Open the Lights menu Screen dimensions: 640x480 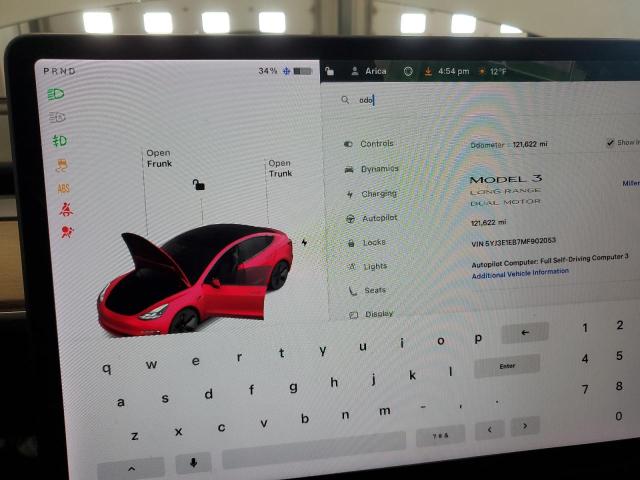pos(367,267)
